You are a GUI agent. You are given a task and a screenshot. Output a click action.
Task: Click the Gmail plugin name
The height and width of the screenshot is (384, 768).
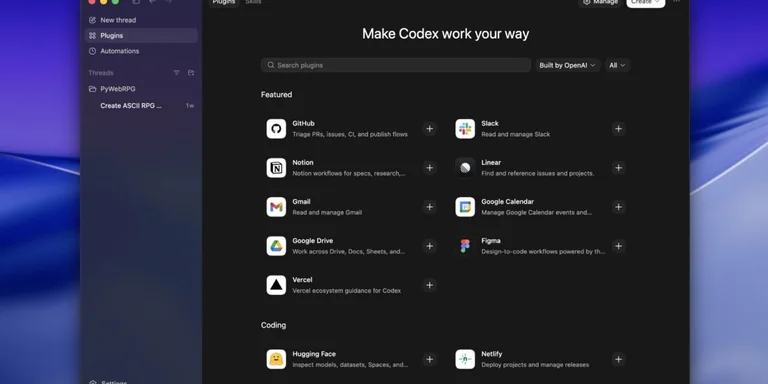tap(301, 202)
